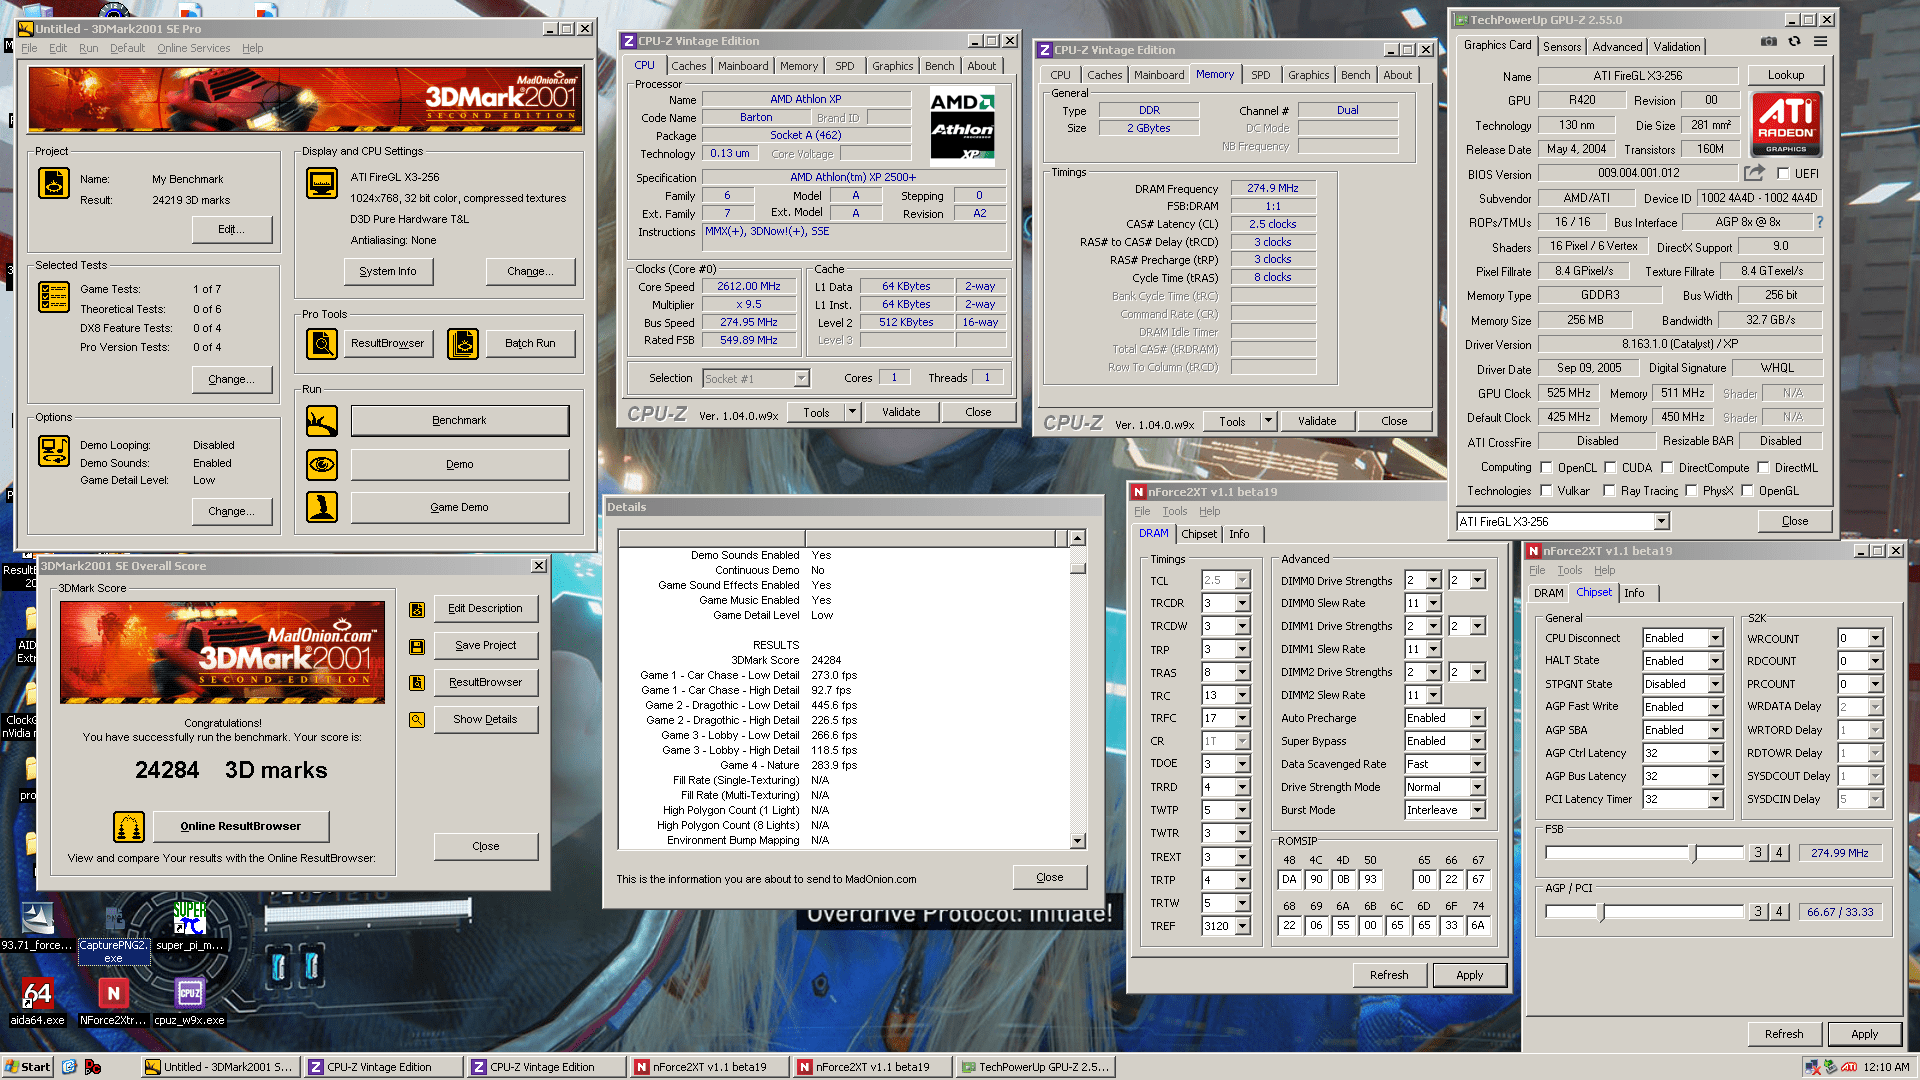Toggle the OpenGL checkbox in GPU-Z Technologies
This screenshot has height=1080, width=1920.
1748,490
